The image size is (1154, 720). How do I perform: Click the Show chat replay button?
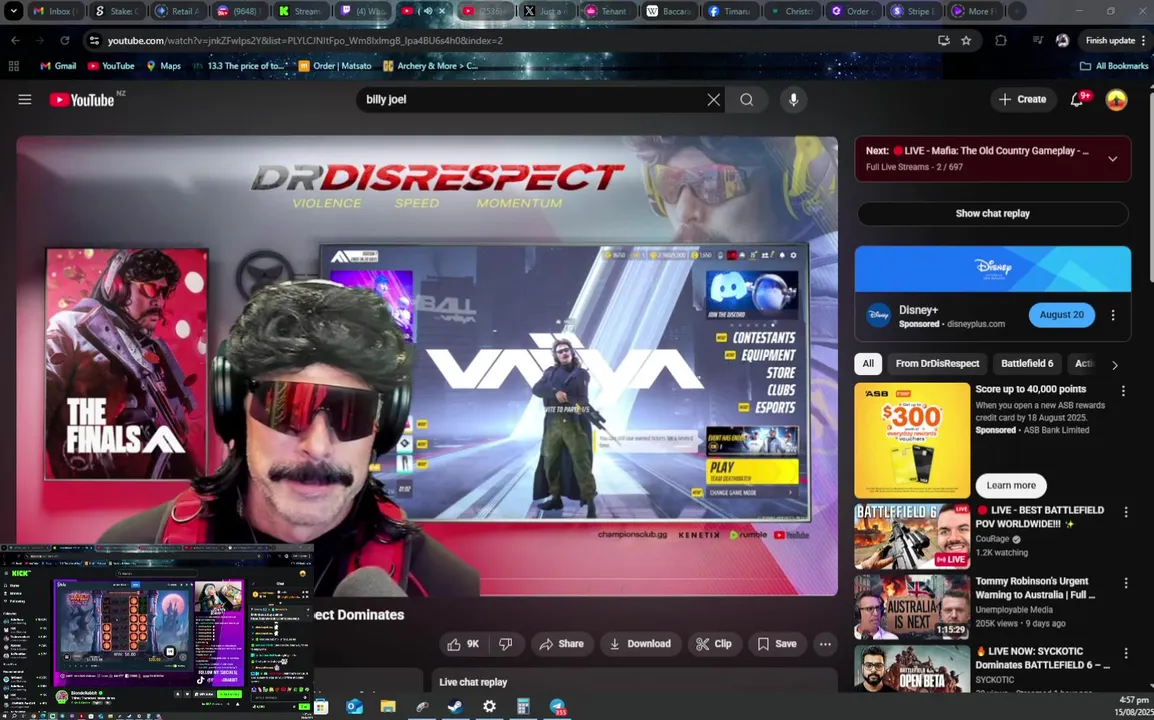tap(992, 213)
